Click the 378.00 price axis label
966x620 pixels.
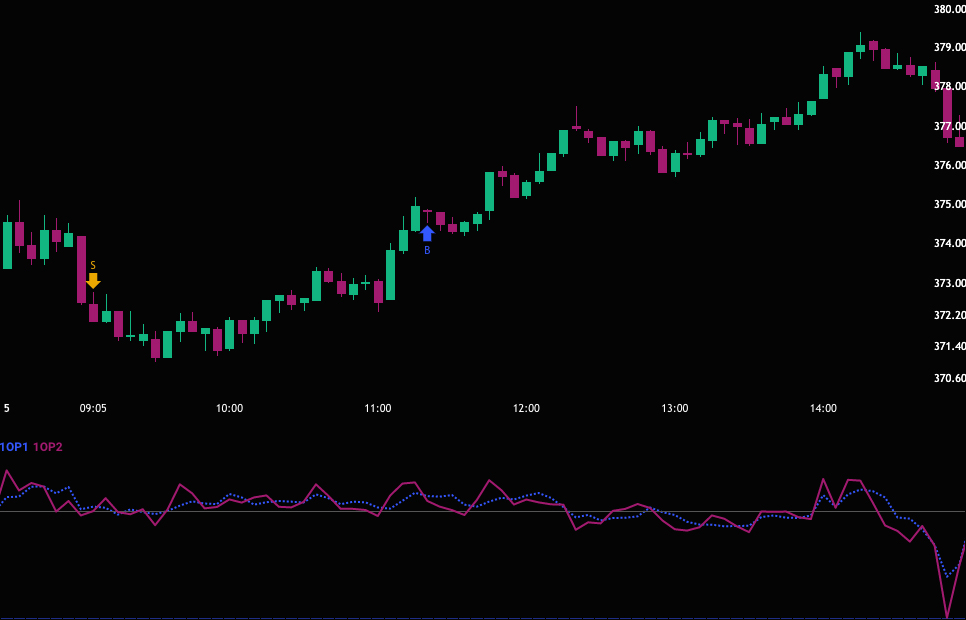[950, 86]
